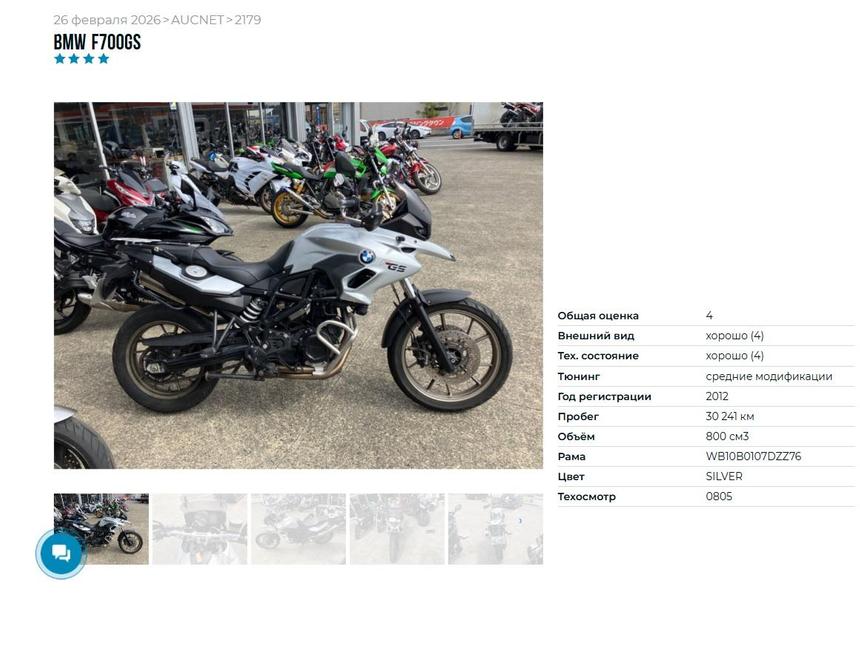
Task: Click the Цвет value SILVER
Action: tap(724, 477)
